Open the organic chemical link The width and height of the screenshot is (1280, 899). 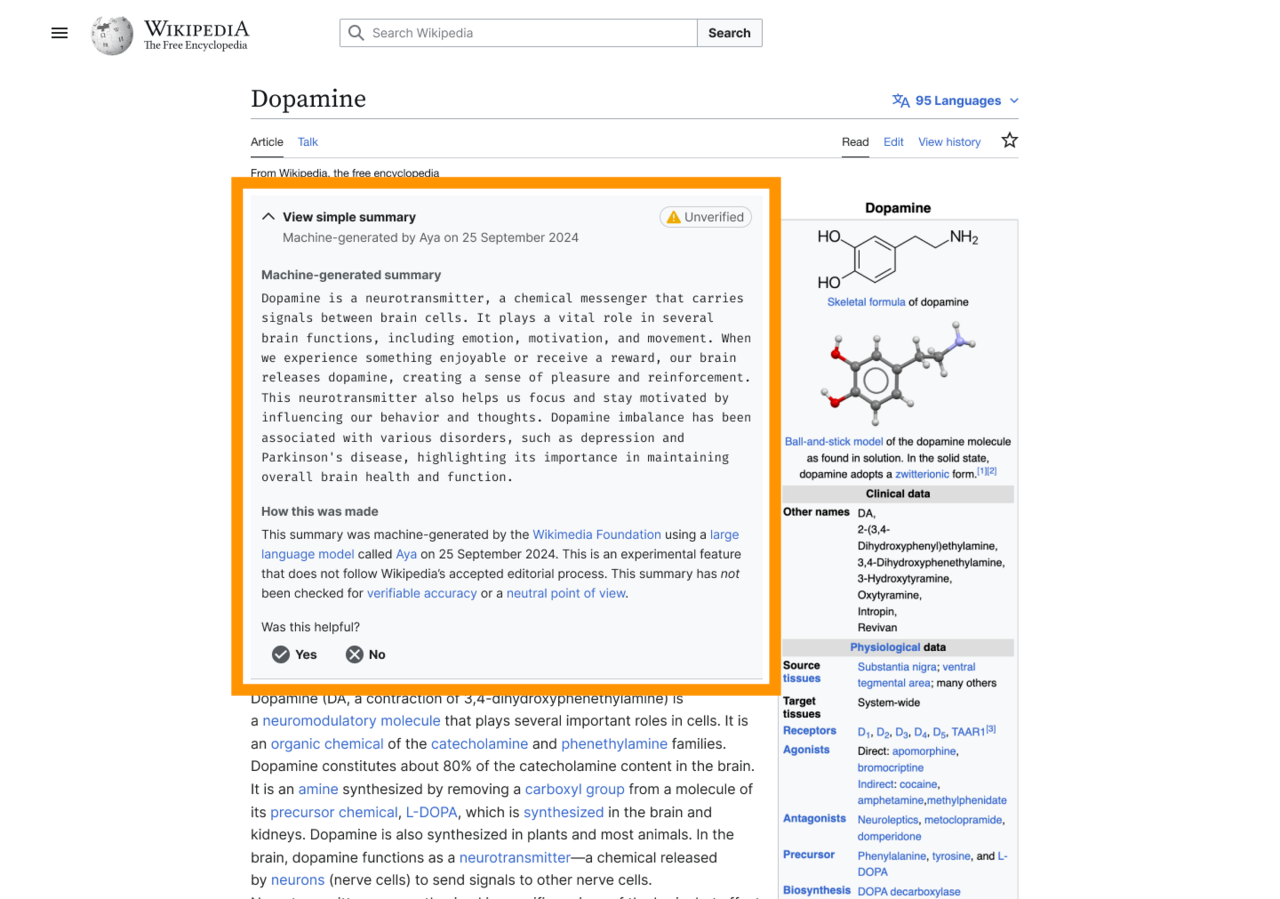pyautogui.click(x=327, y=744)
